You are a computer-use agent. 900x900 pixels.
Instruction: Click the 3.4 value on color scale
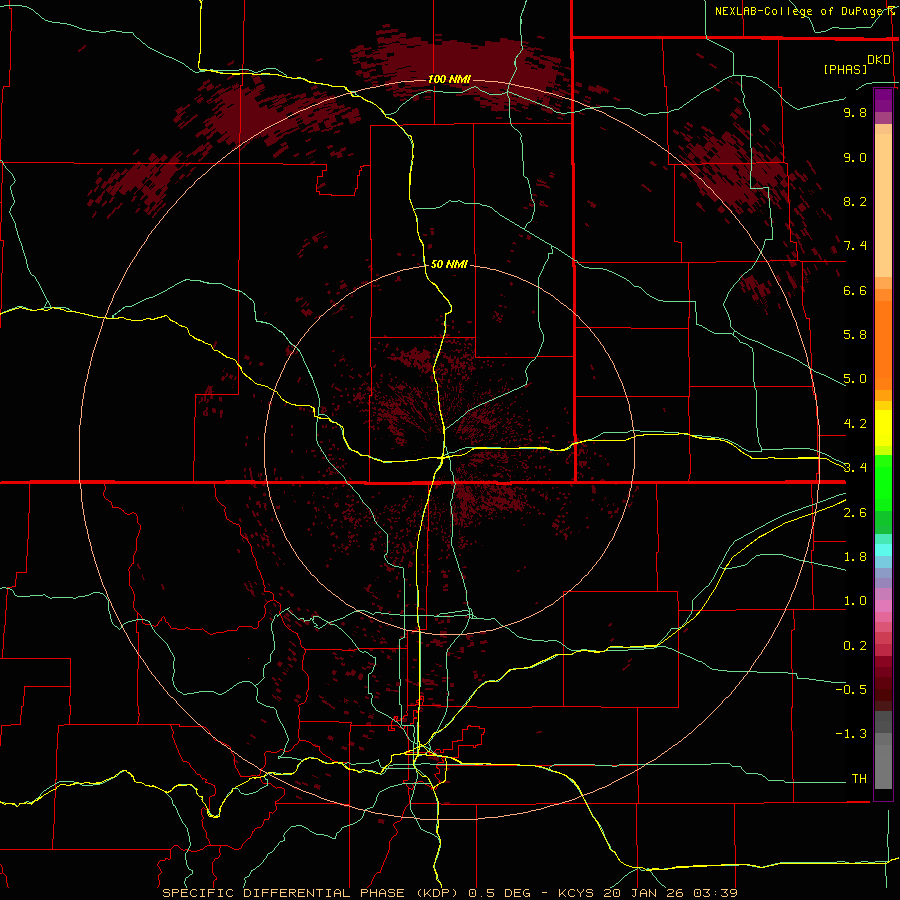point(855,468)
